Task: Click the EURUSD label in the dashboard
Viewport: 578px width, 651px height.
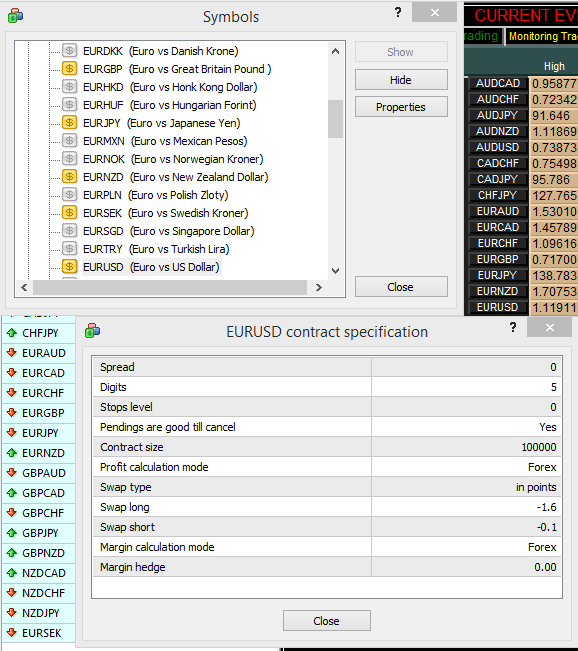Action: pyautogui.click(x=497, y=307)
